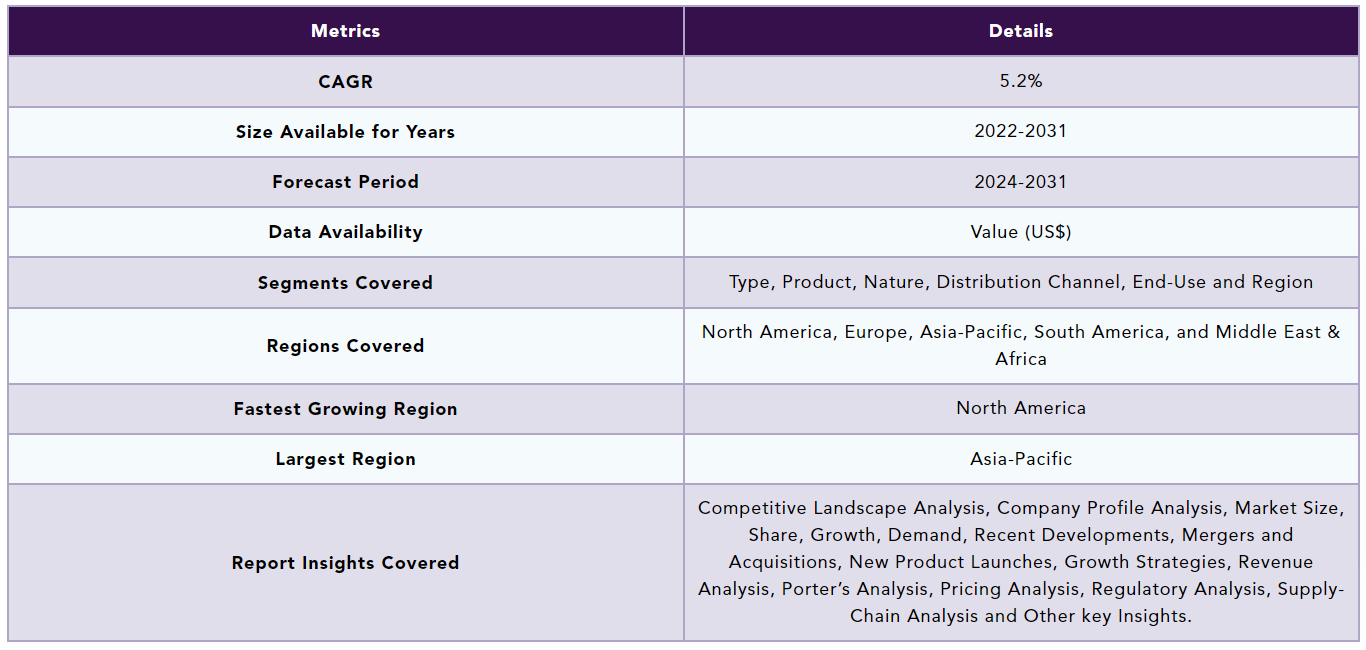
Task: Select the Report Insights Covered label
Action: click(x=345, y=563)
